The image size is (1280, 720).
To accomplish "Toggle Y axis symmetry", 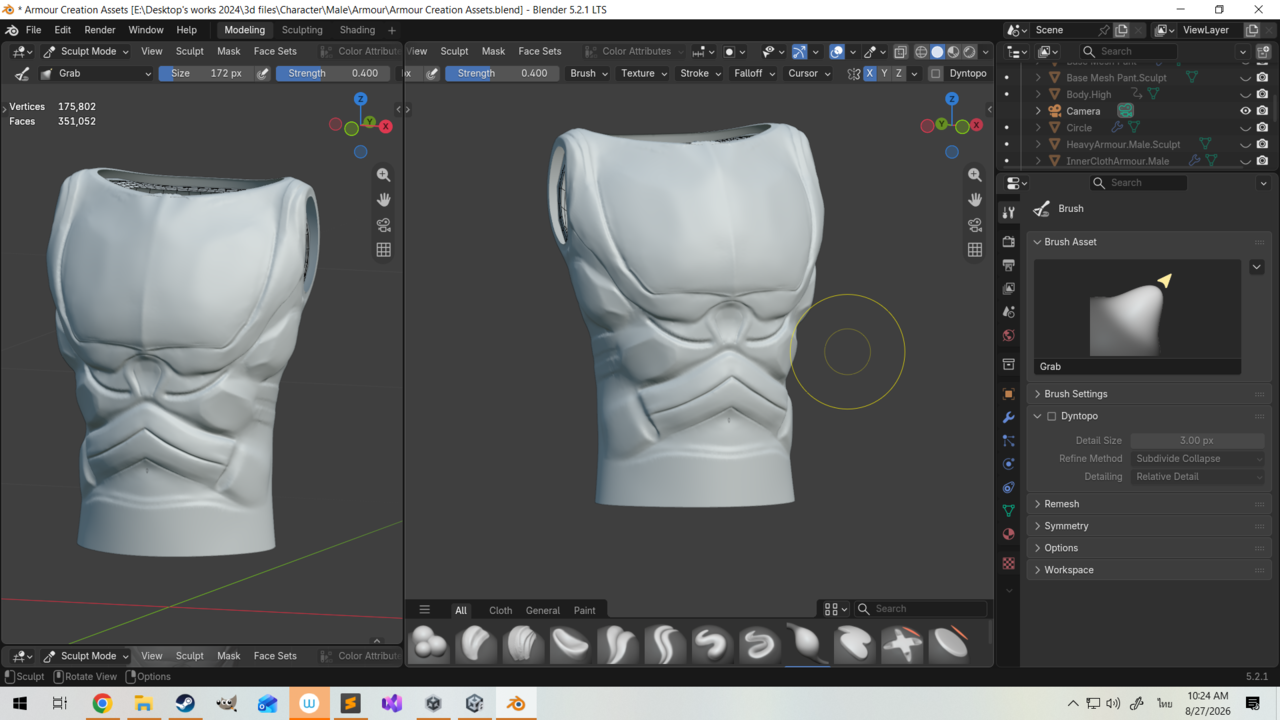I will (884, 73).
